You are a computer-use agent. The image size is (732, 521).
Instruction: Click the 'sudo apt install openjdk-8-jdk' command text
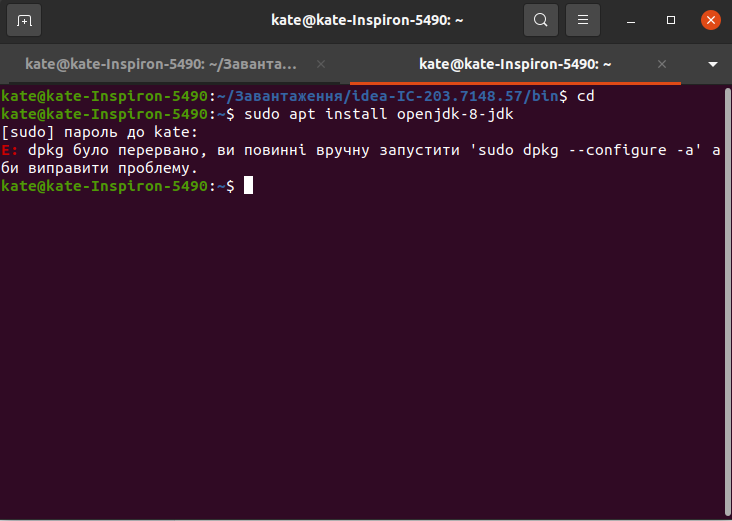(x=379, y=114)
